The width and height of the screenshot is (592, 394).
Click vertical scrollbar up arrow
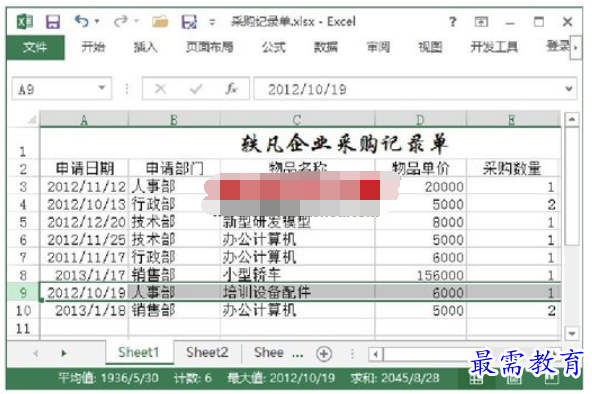pos(572,119)
